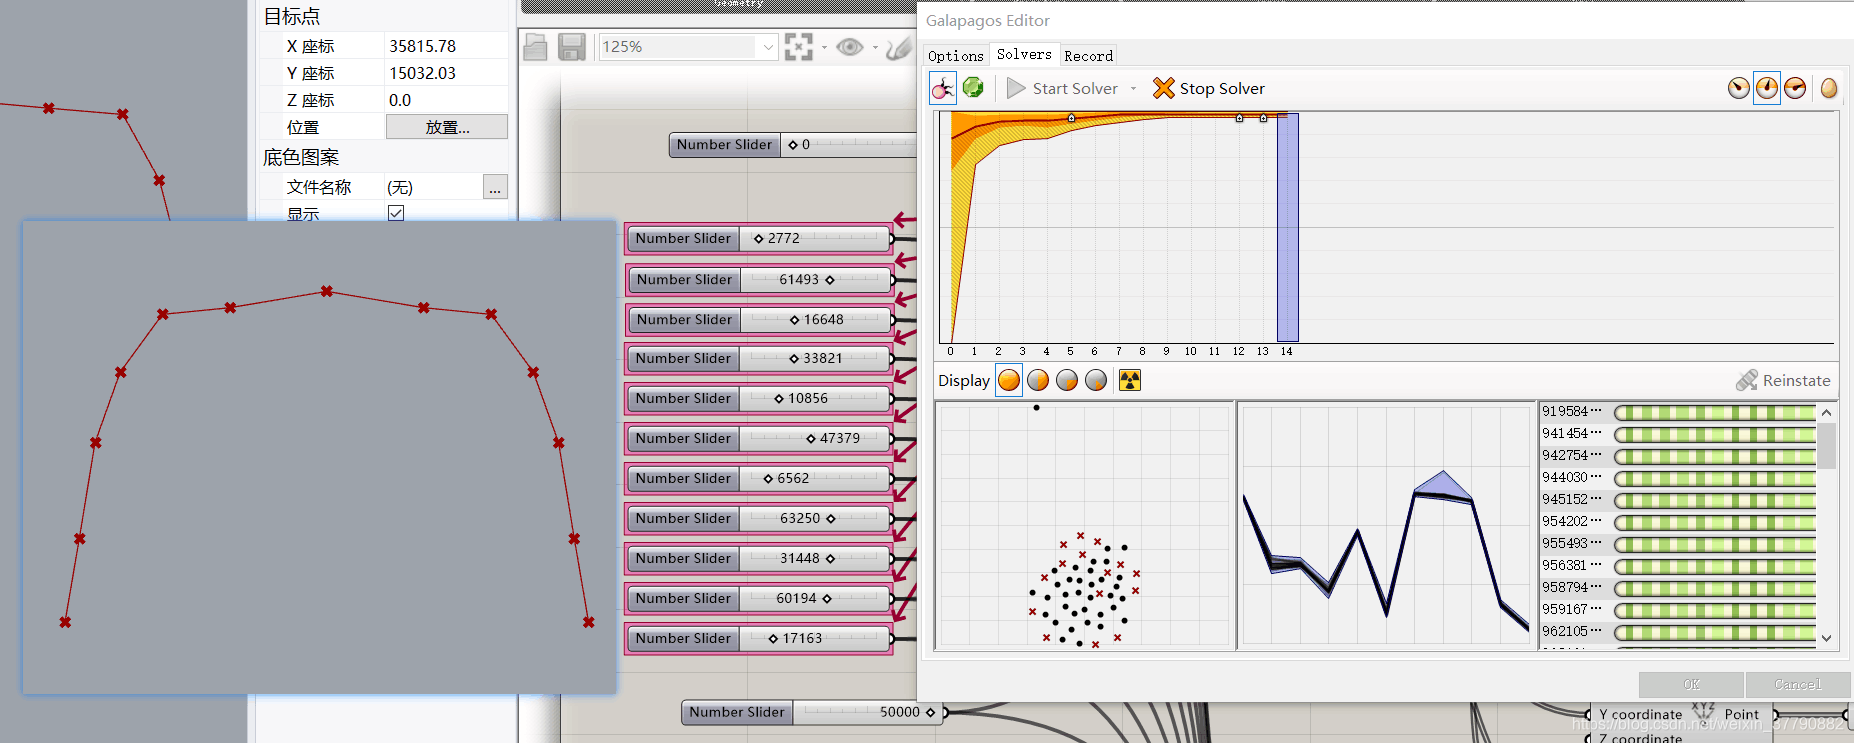Select the smallest-slice Display circle
This screenshot has width=1854, height=743.
(x=1096, y=380)
